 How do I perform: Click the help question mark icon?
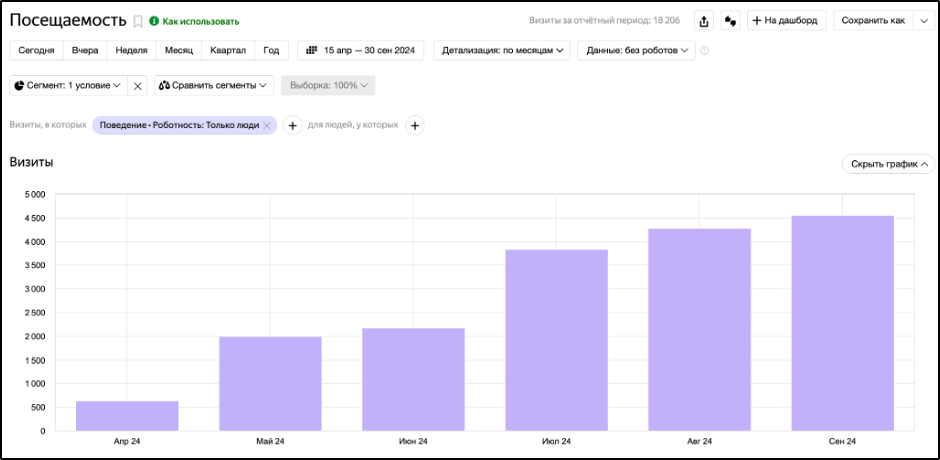coord(705,51)
